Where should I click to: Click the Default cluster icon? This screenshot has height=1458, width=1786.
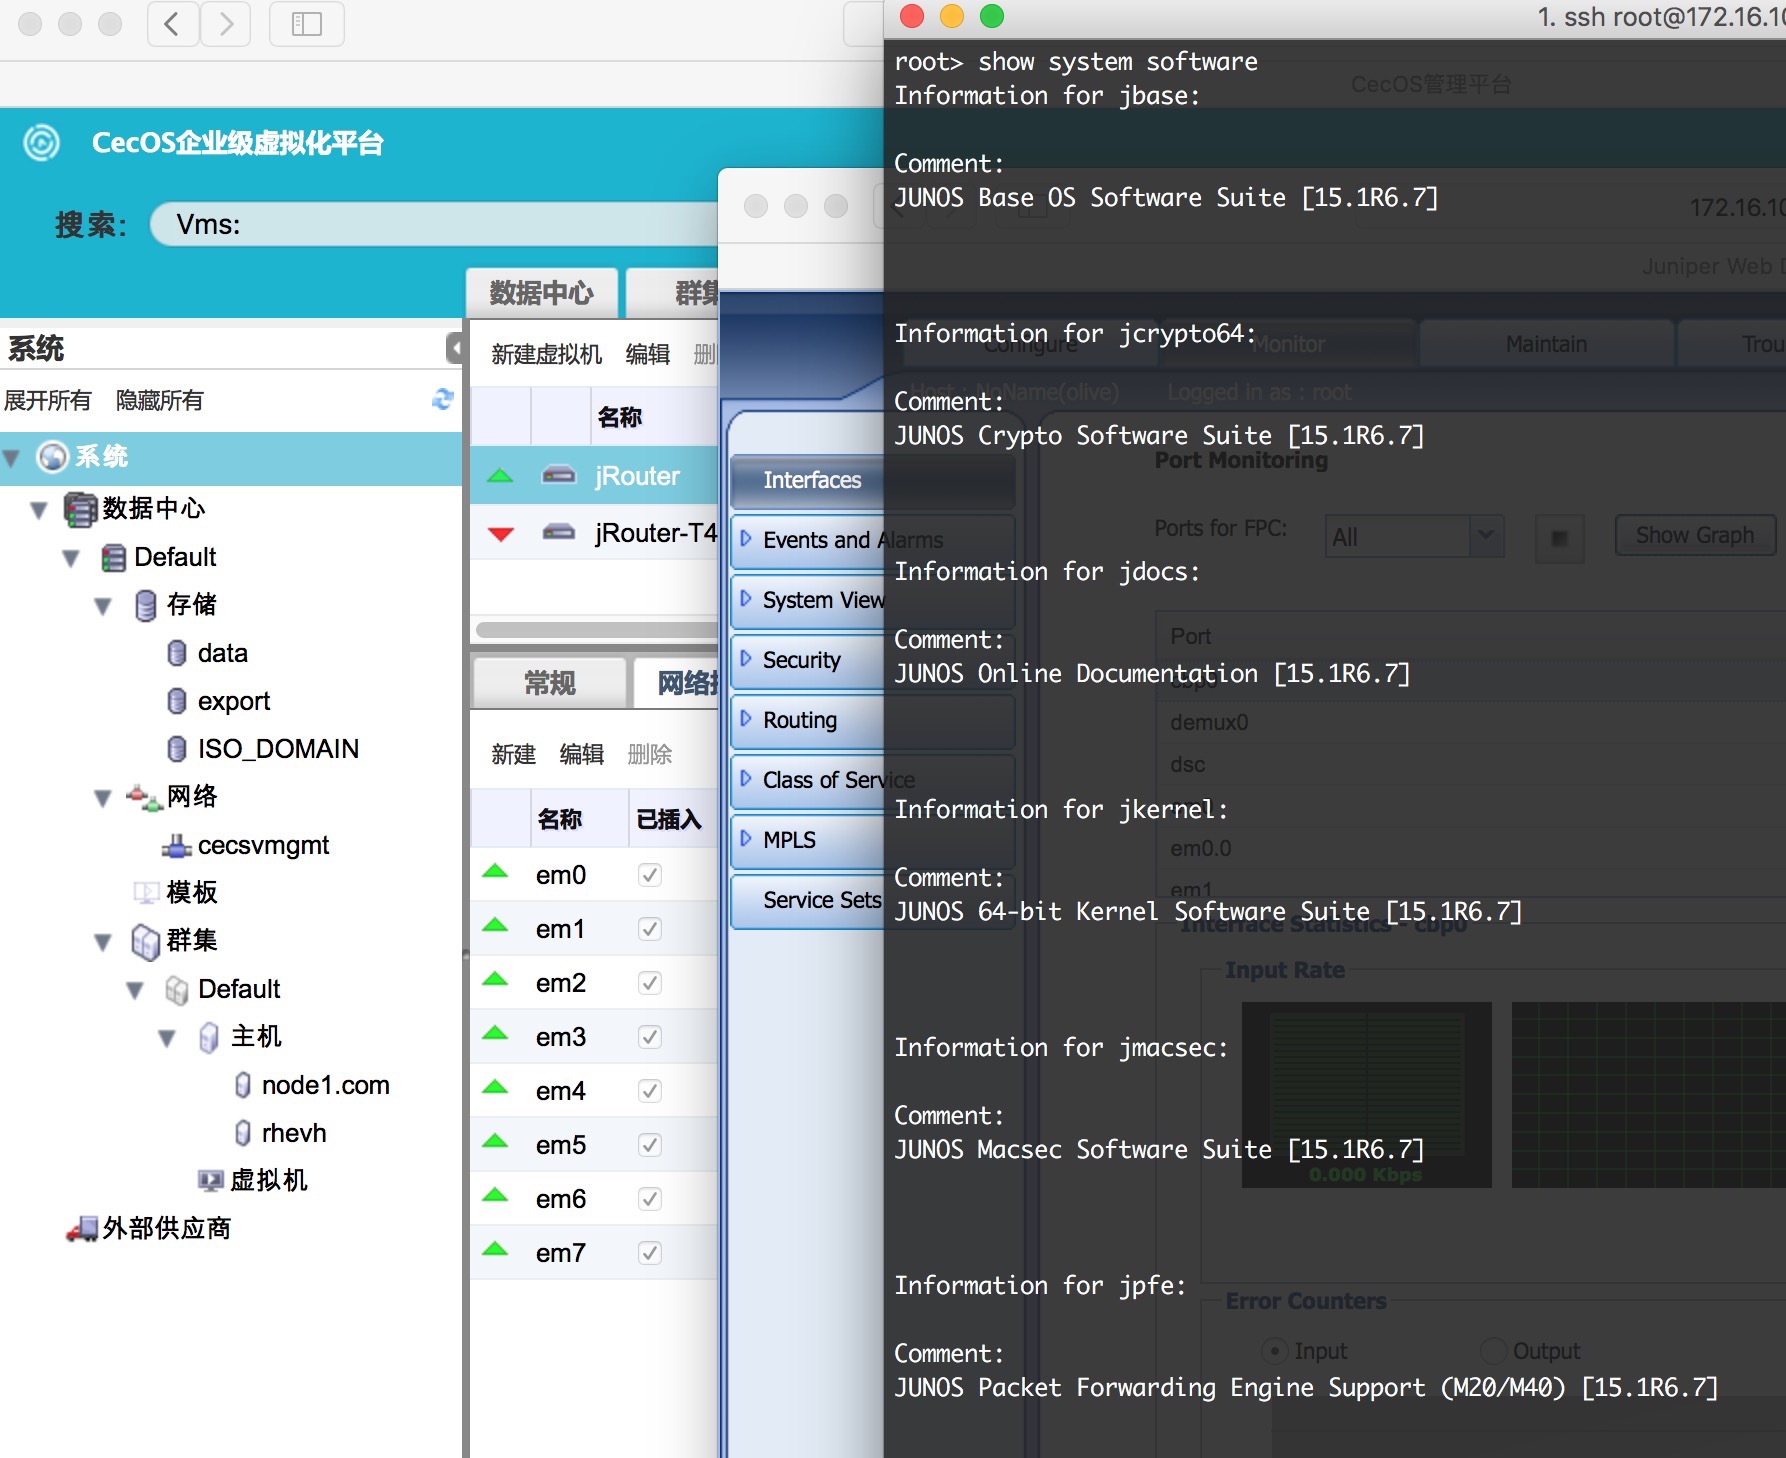pos(177,990)
